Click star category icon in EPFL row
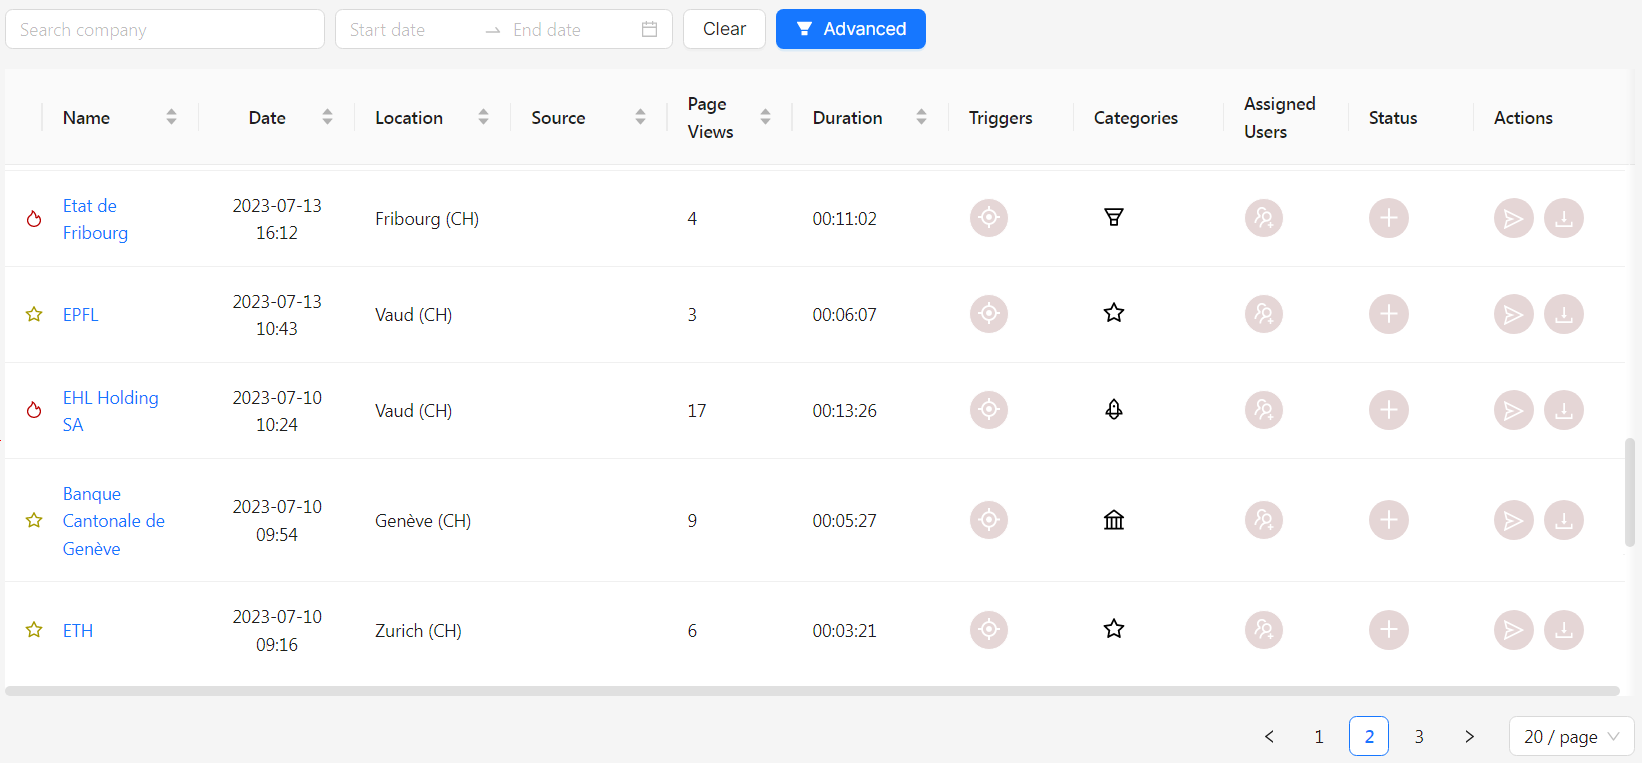Screen dimensions: 1642x763 pos(1114,313)
